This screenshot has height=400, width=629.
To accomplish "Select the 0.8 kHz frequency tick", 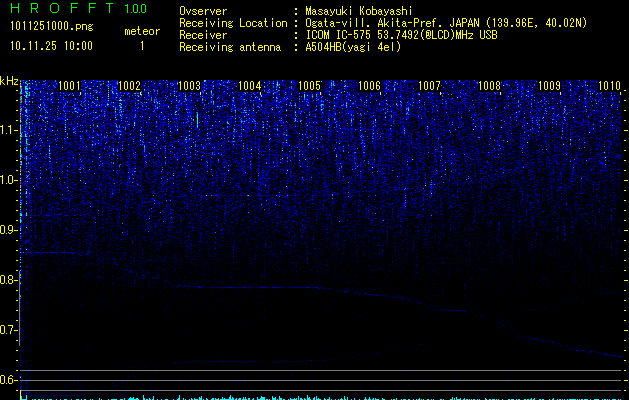I will point(9,280).
